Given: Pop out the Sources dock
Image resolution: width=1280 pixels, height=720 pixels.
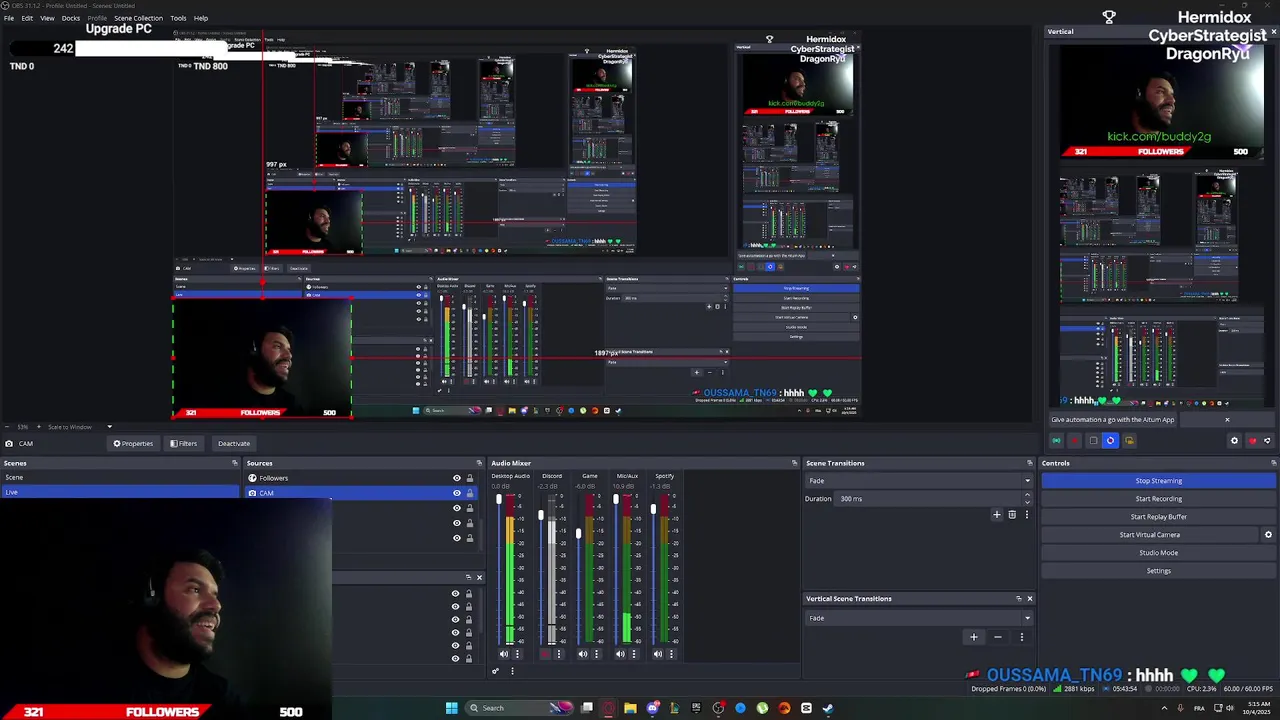Looking at the screenshot, I should click(x=479, y=463).
